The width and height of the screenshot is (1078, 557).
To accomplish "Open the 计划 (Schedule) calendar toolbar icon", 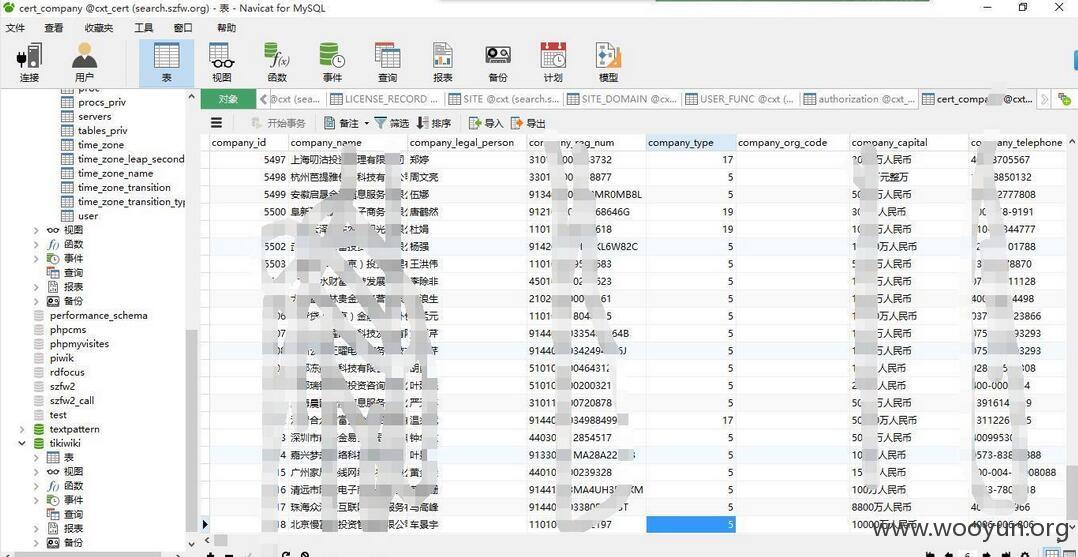I will pyautogui.click(x=553, y=63).
